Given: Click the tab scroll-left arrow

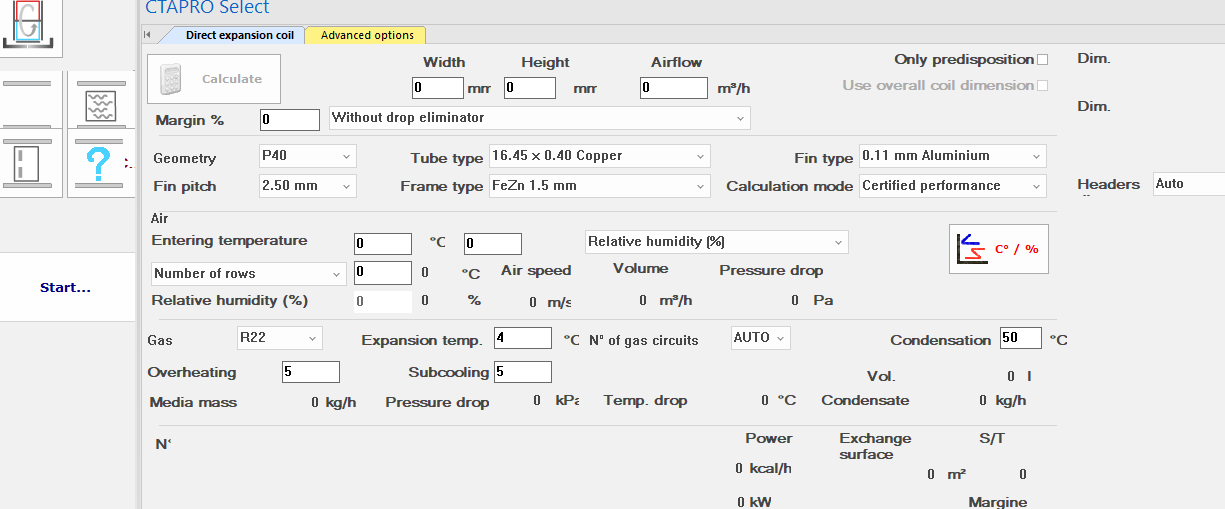Looking at the screenshot, I should (x=147, y=35).
